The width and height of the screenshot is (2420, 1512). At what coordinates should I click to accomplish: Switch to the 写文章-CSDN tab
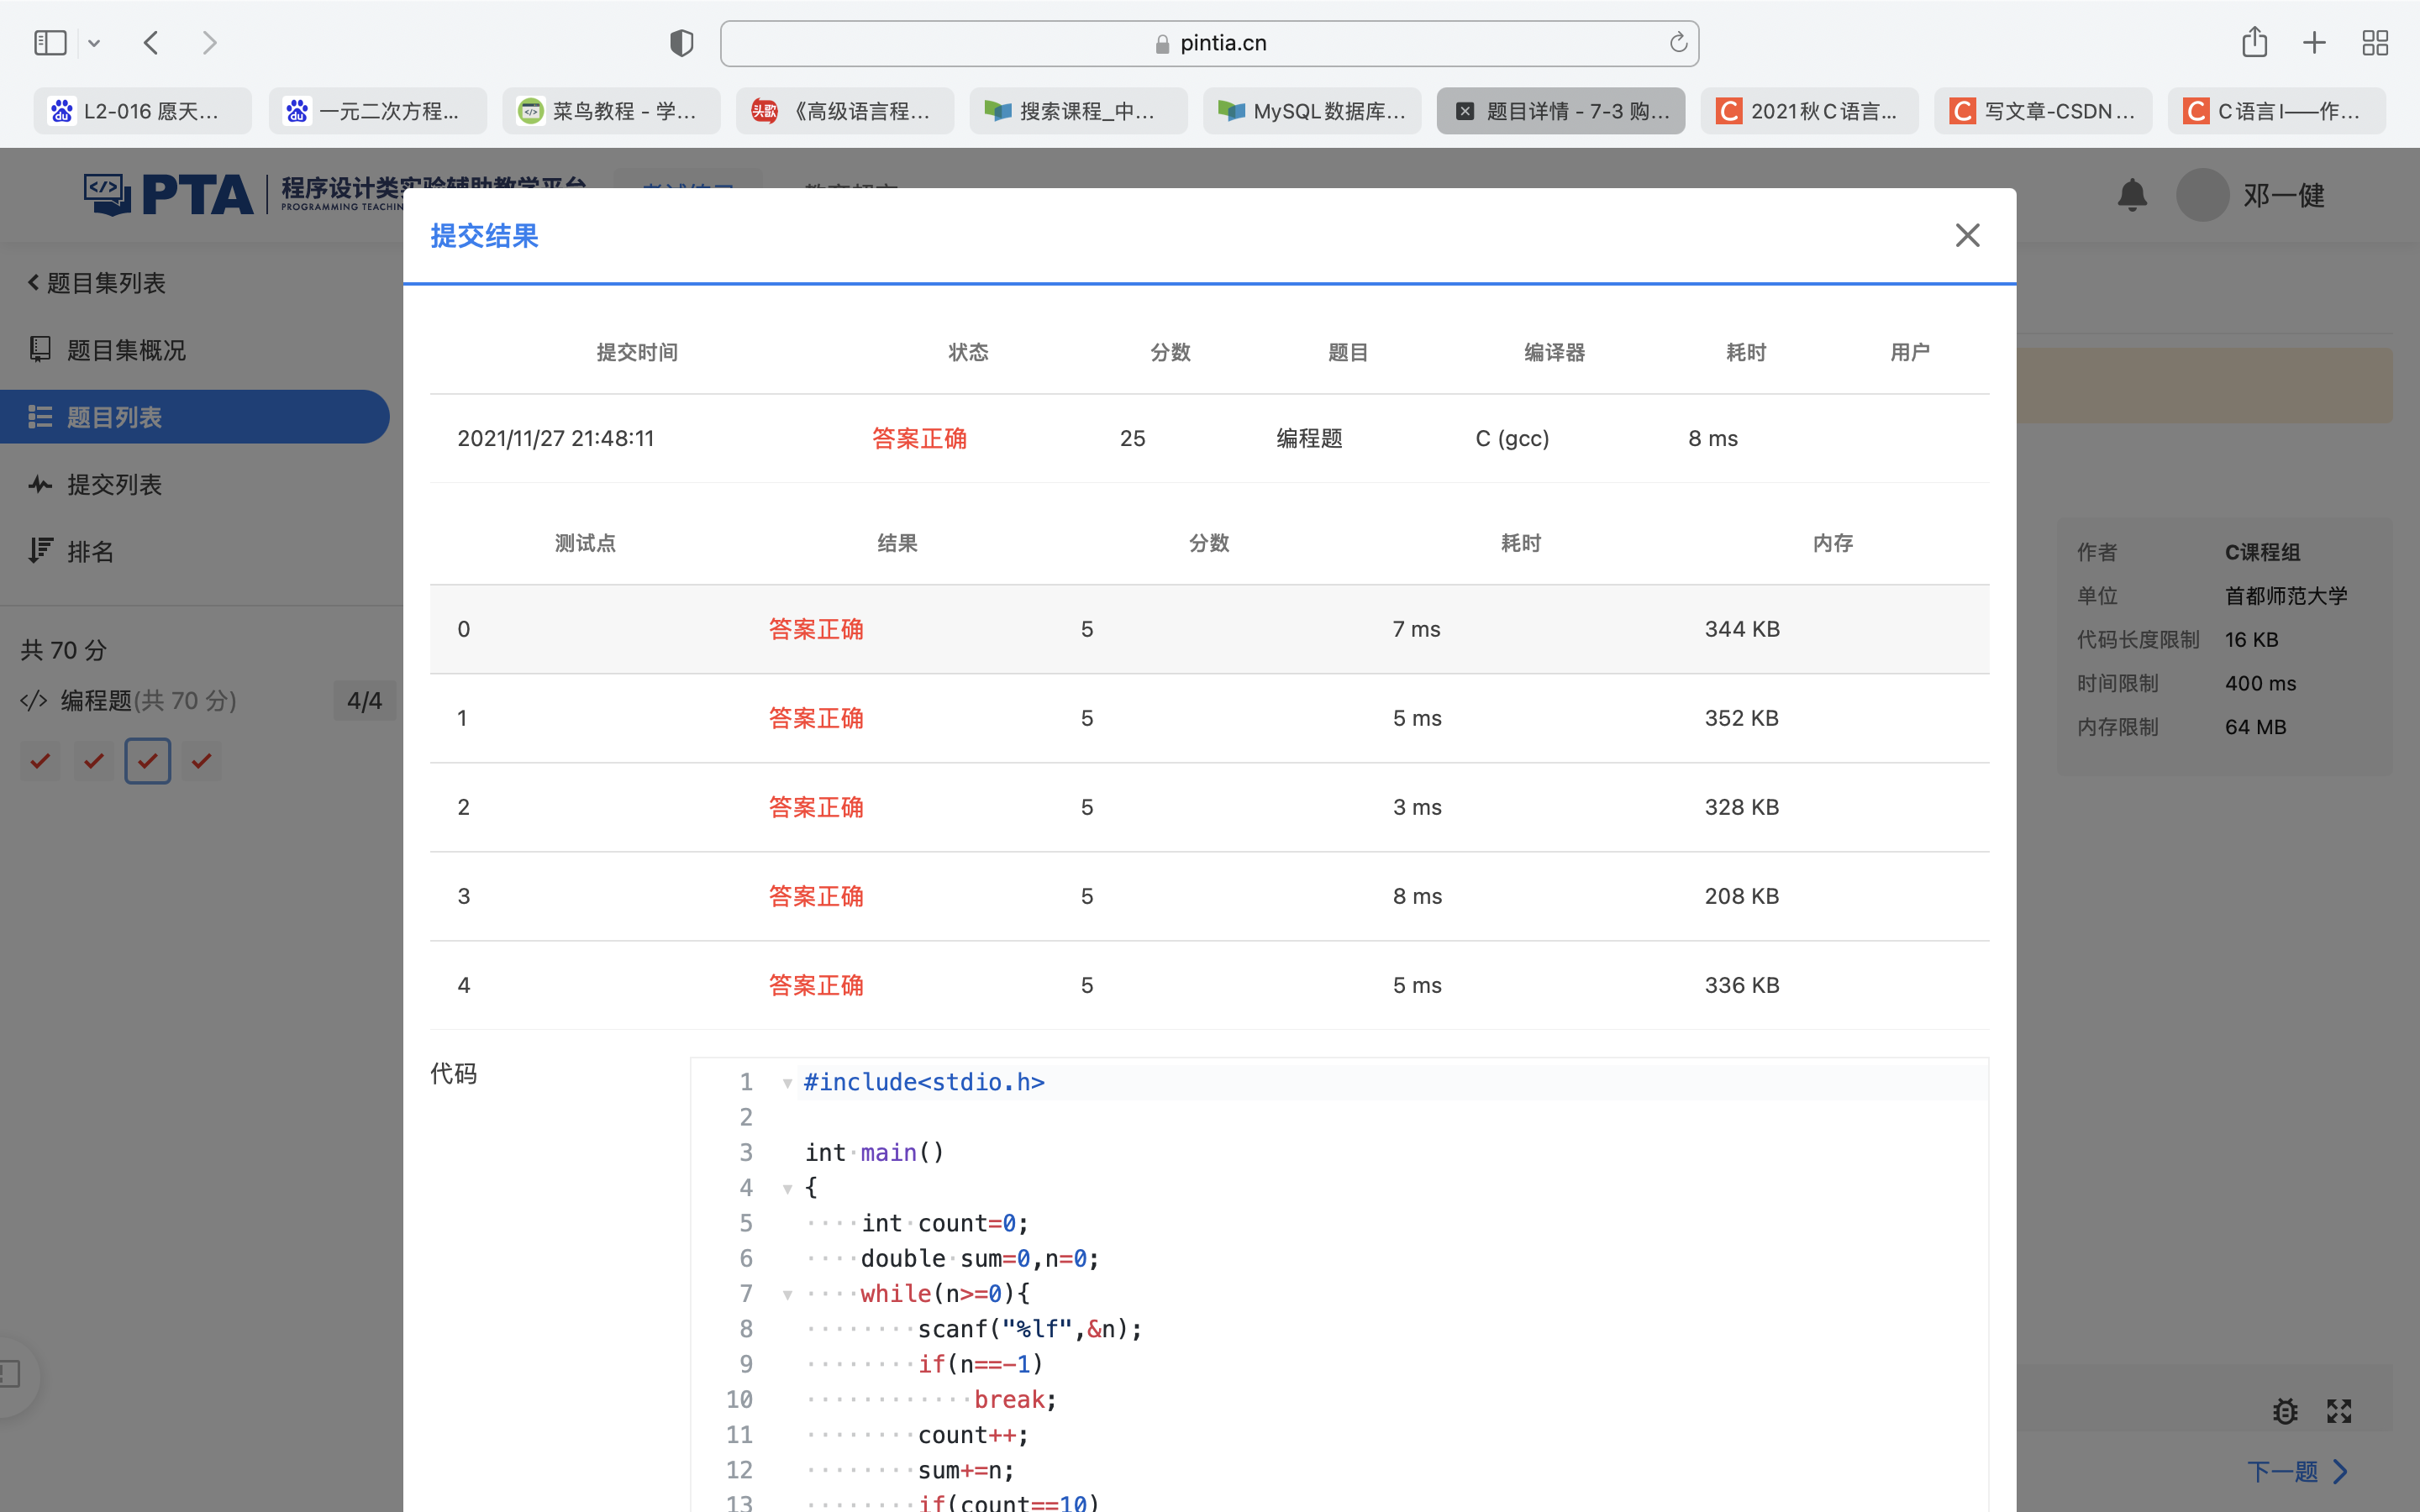(x=2043, y=111)
